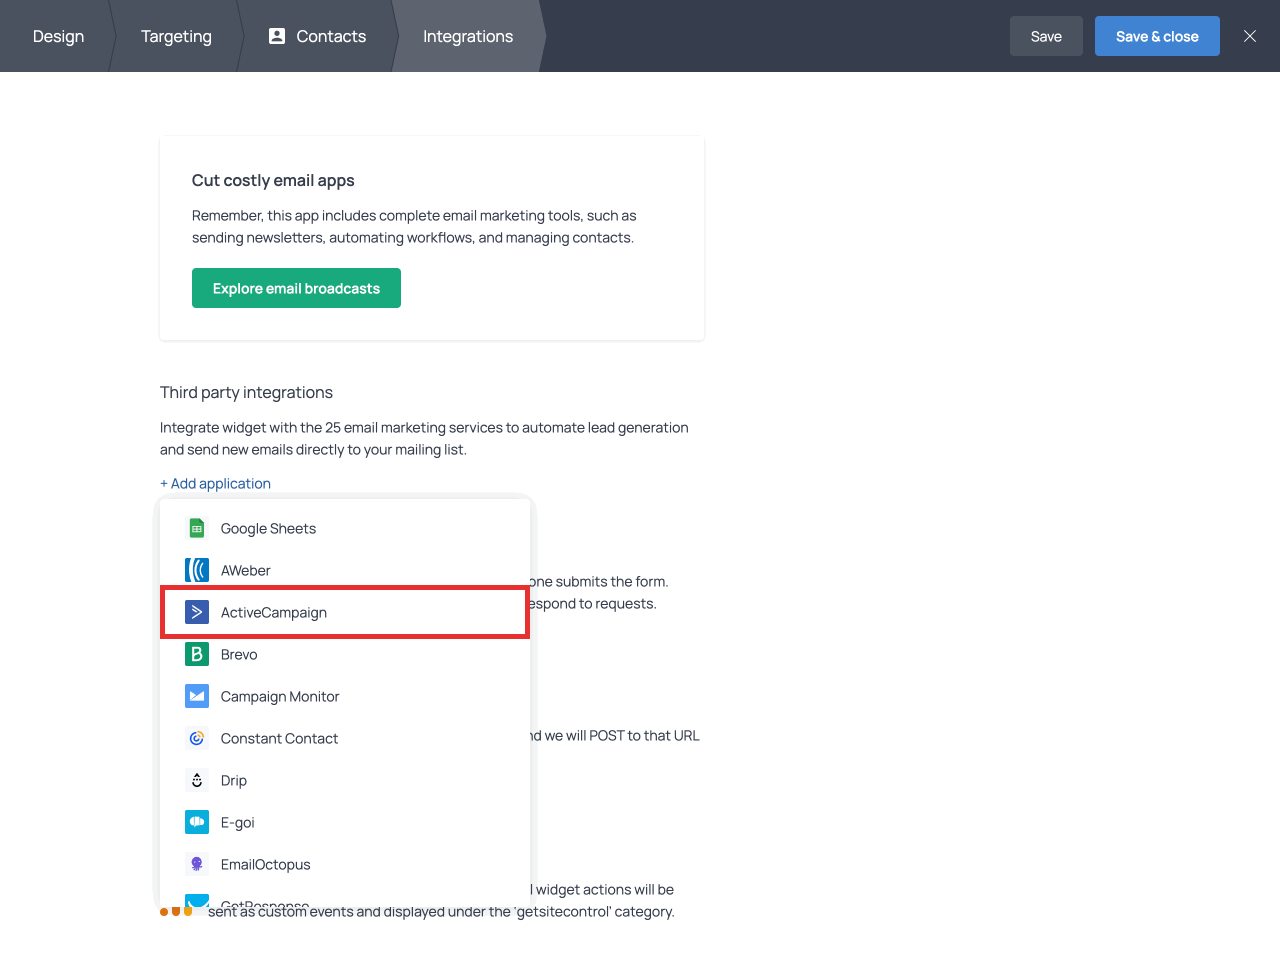1280x960 pixels.
Task: Select the Integrations tab
Action: tap(468, 36)
